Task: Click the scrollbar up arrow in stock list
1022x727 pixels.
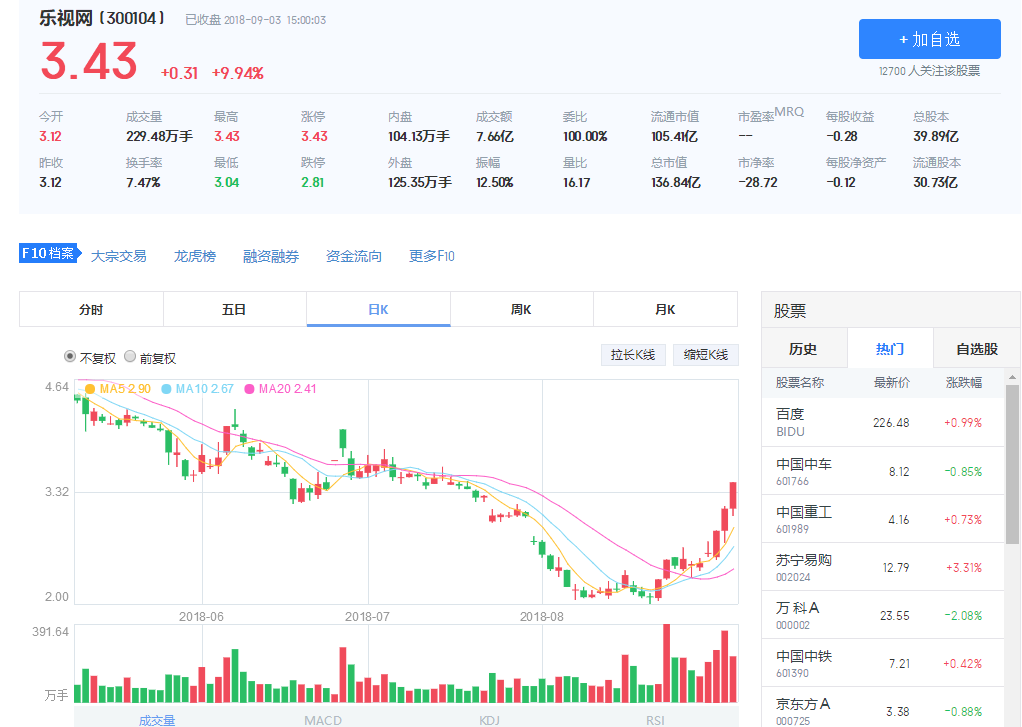Action: pos(1012,377)
